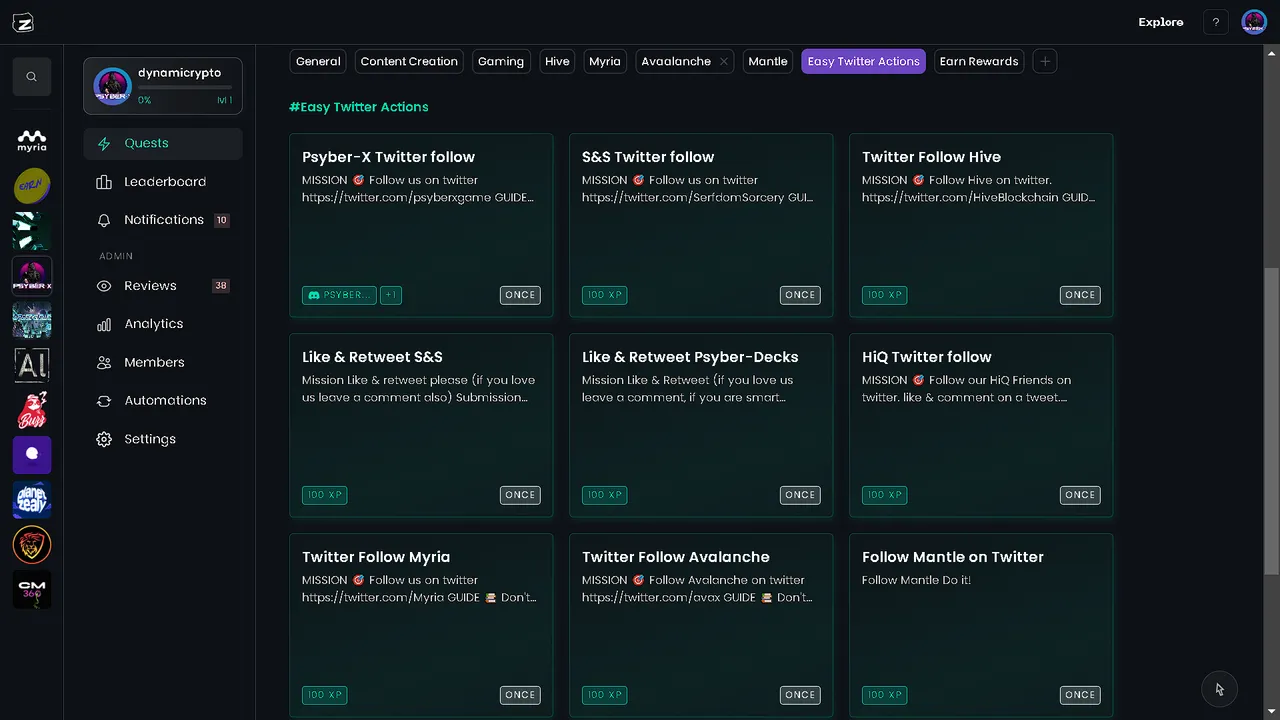The height and width of the screenshot is (720, 1280).
Task: Click the ADMIN section label in sidebar
Action: (116, 256)
